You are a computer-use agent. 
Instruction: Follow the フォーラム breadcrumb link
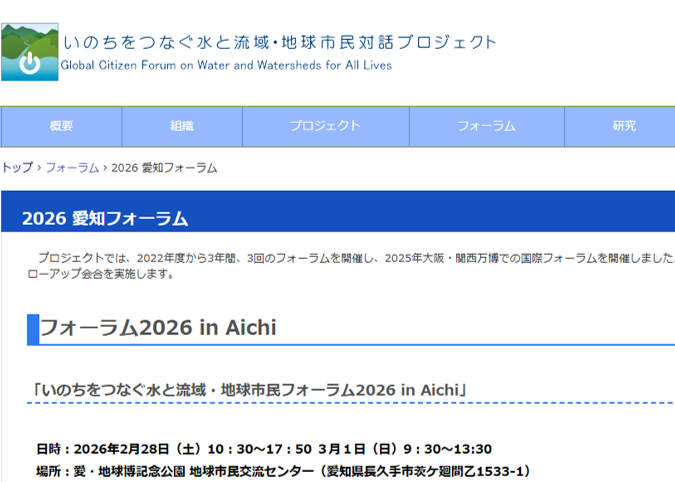click(72, 168)
